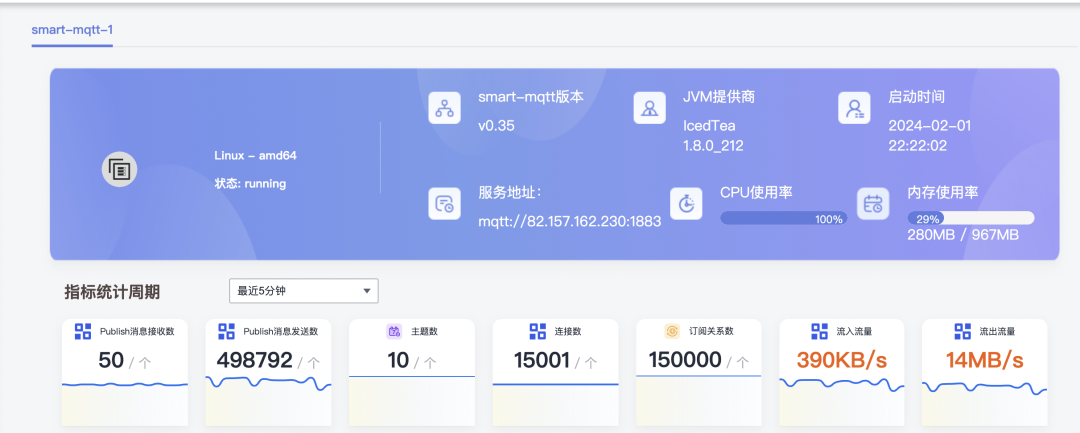1080x433 pixels.
Task: Click the 启动时间 label
Action: click(x=916, y=97)
